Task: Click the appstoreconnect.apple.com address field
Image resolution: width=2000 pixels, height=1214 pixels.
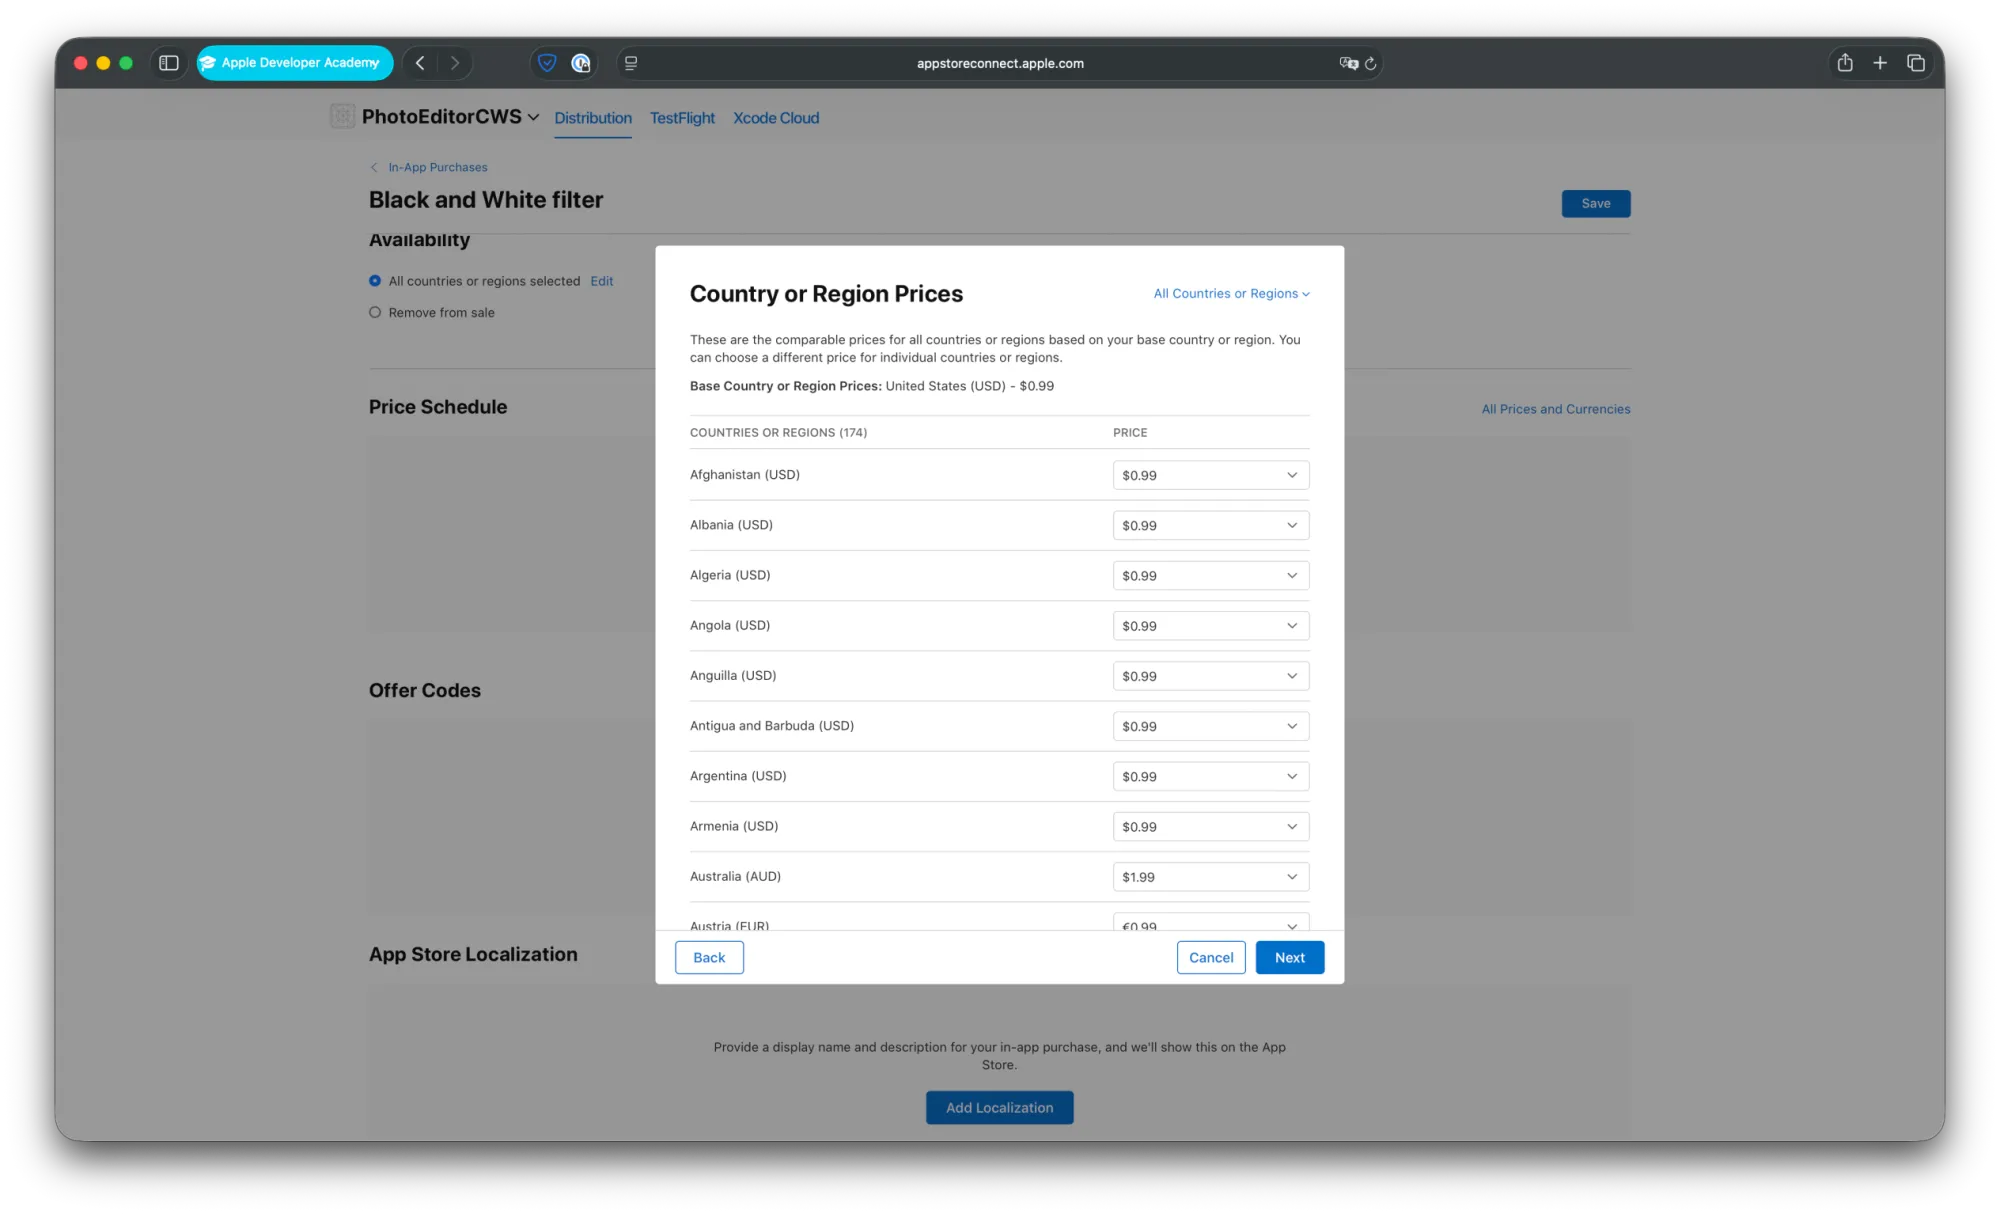Action: tap(1000, 63)
